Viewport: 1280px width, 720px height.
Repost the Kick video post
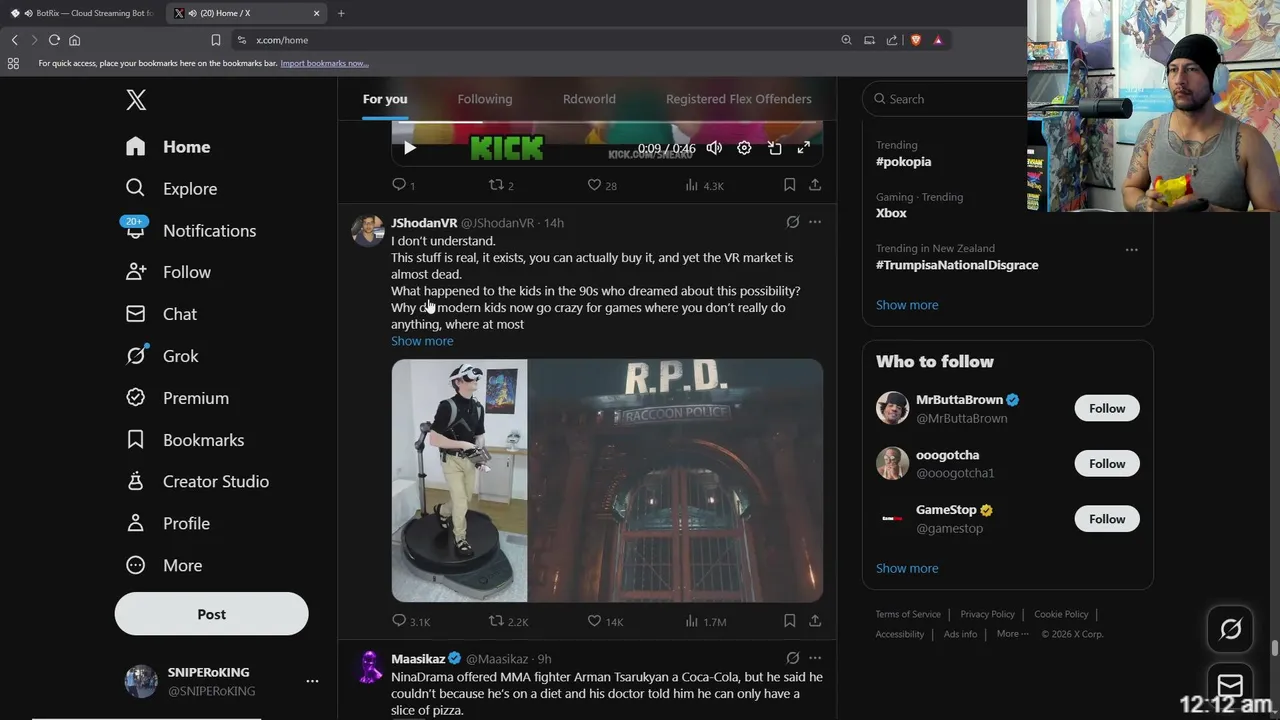pos(501,185)
